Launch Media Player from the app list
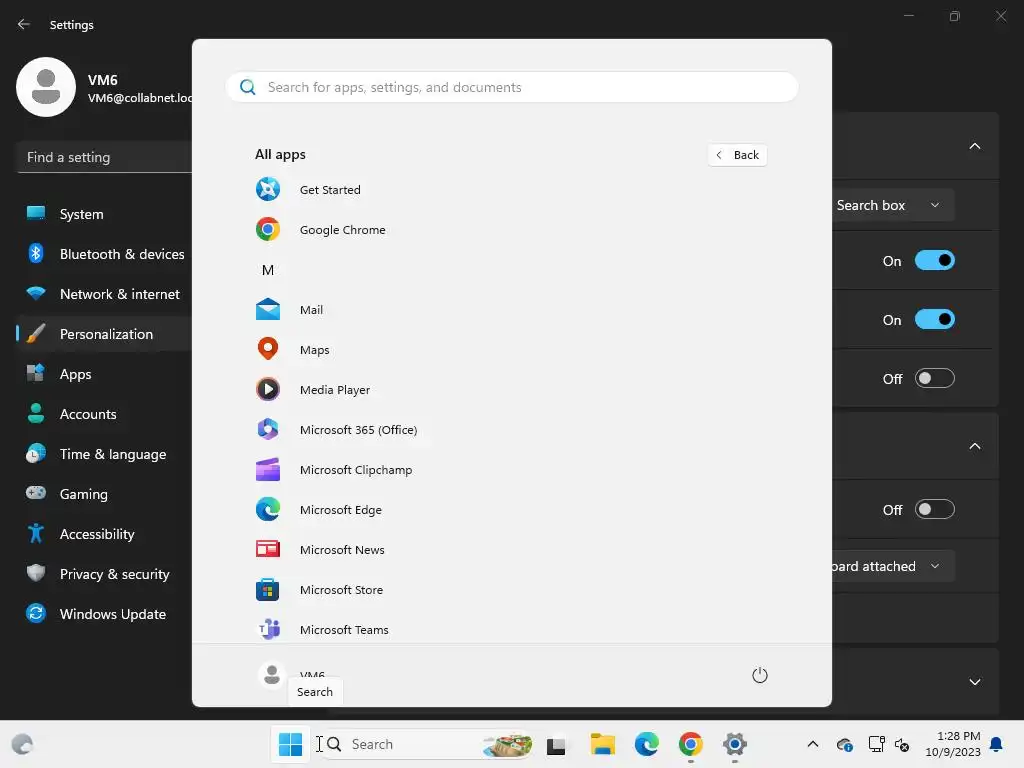Screen dimensions: 1024x768 [x=334, y=390]
